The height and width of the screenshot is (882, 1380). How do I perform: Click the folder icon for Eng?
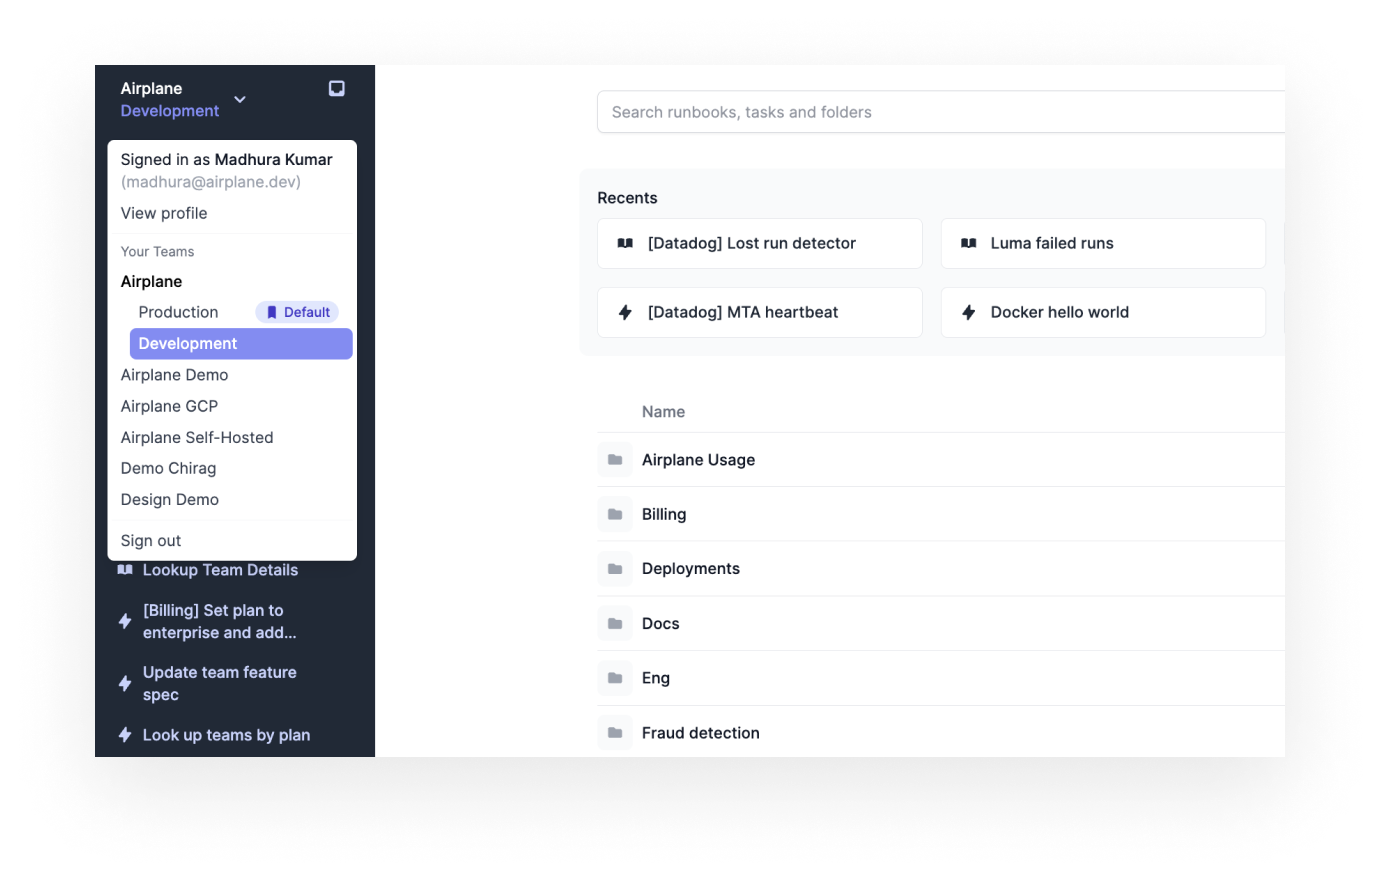tap(615, 678)
